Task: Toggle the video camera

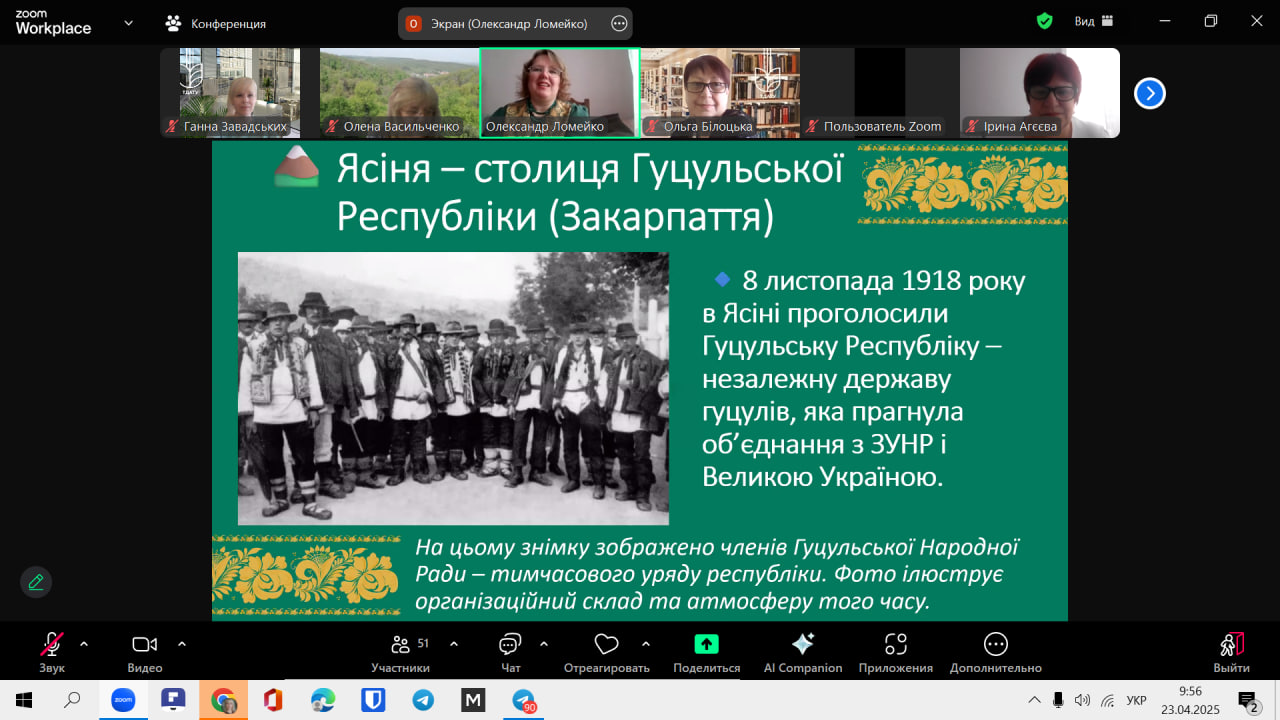Action: pos(145,645)
